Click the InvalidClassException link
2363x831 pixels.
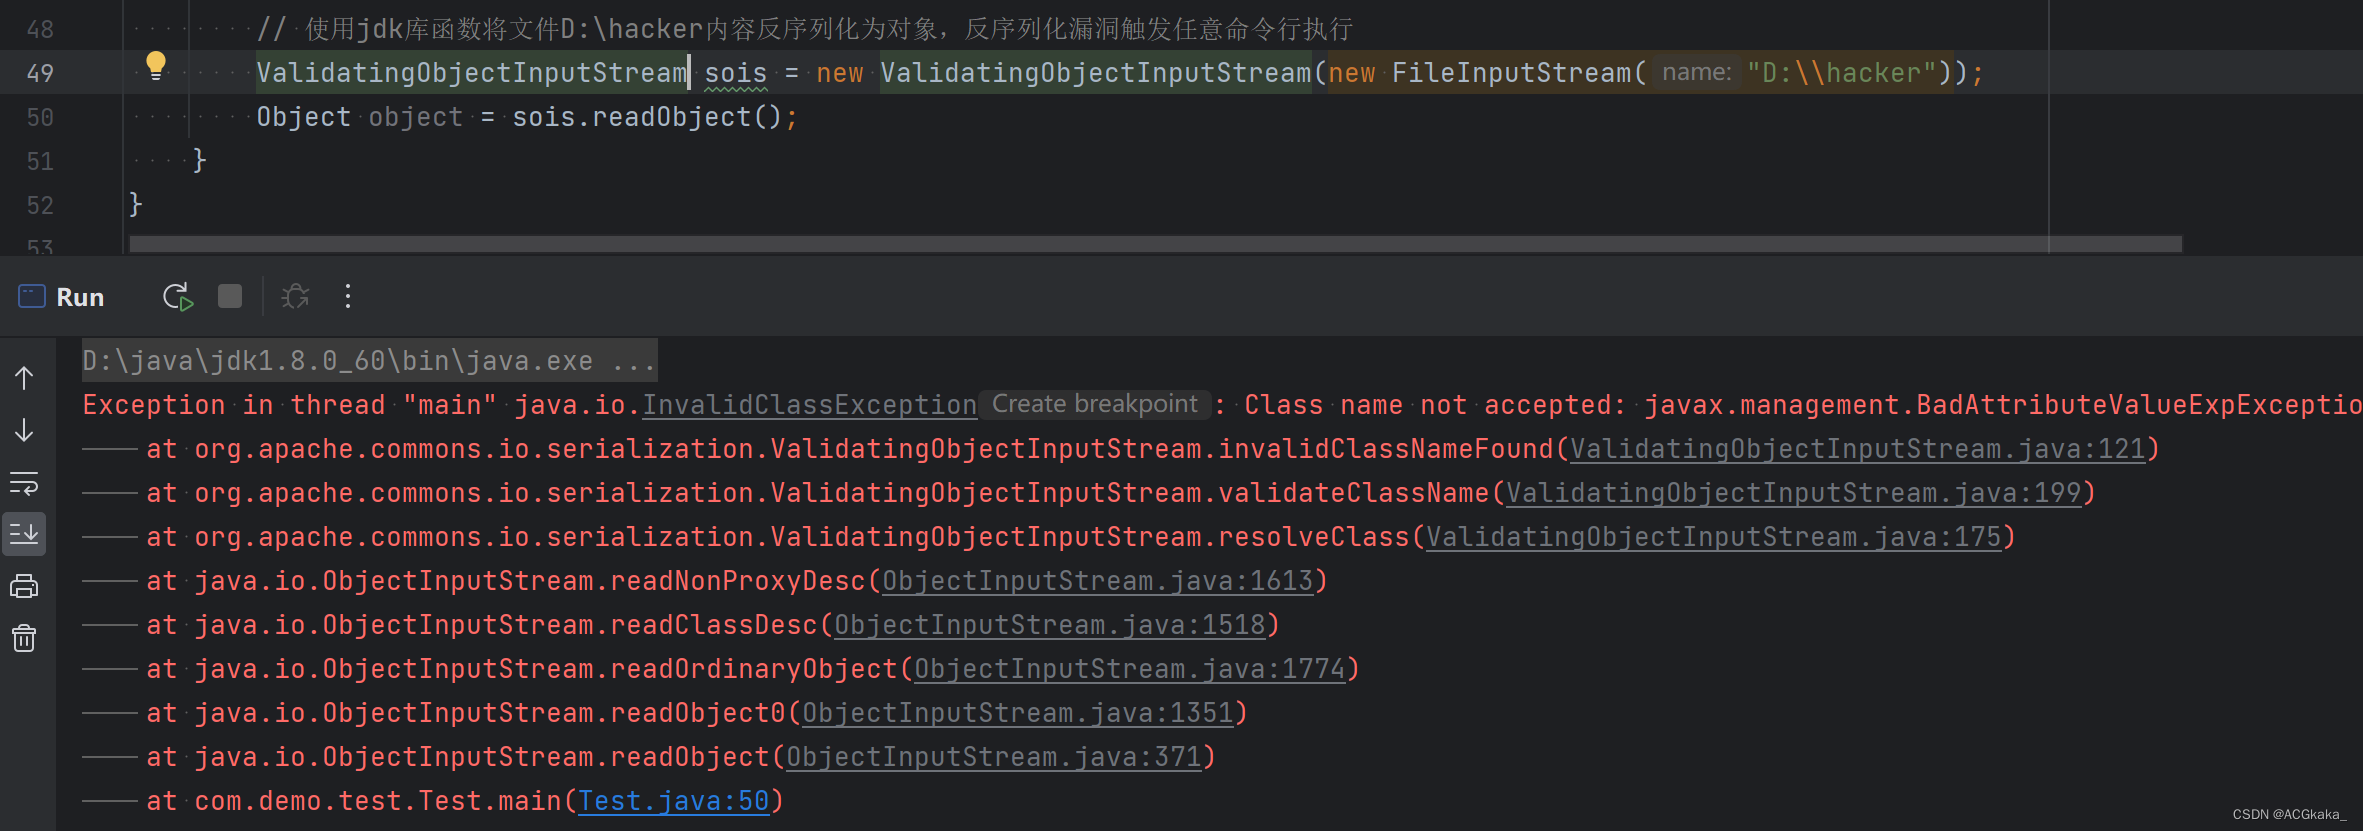pyautogui.click(x=809, y=405)
